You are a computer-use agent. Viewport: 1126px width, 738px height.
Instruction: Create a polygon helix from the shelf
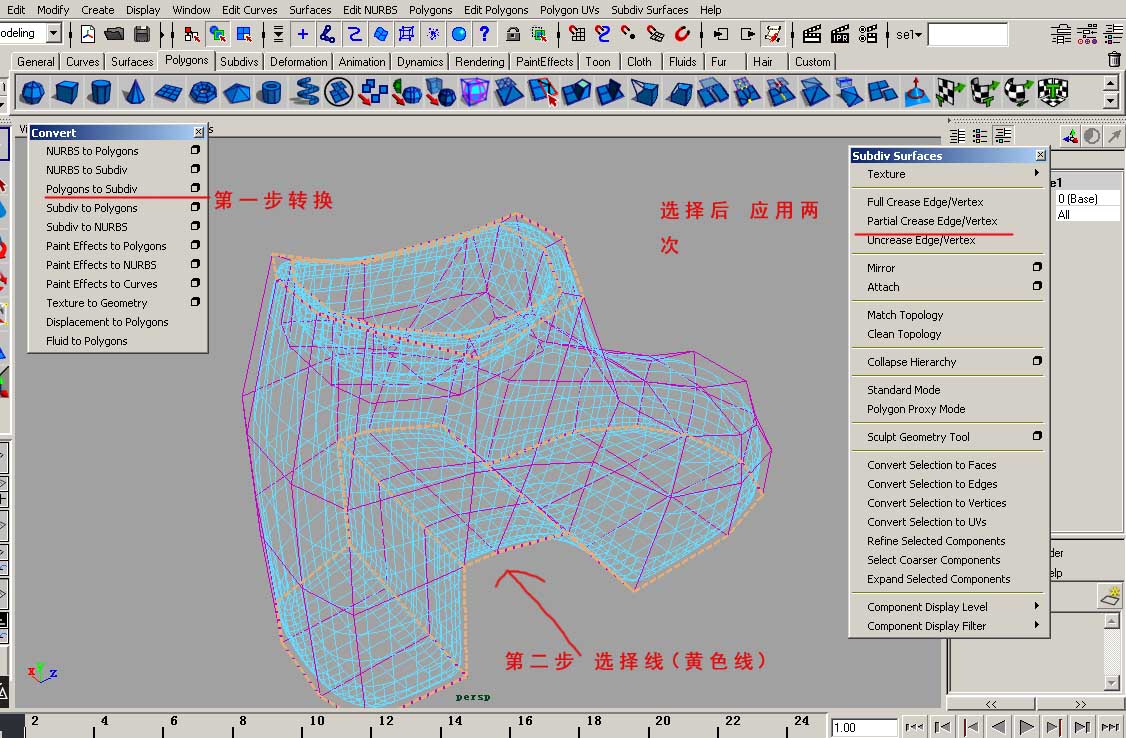click(x=305, y=93)
